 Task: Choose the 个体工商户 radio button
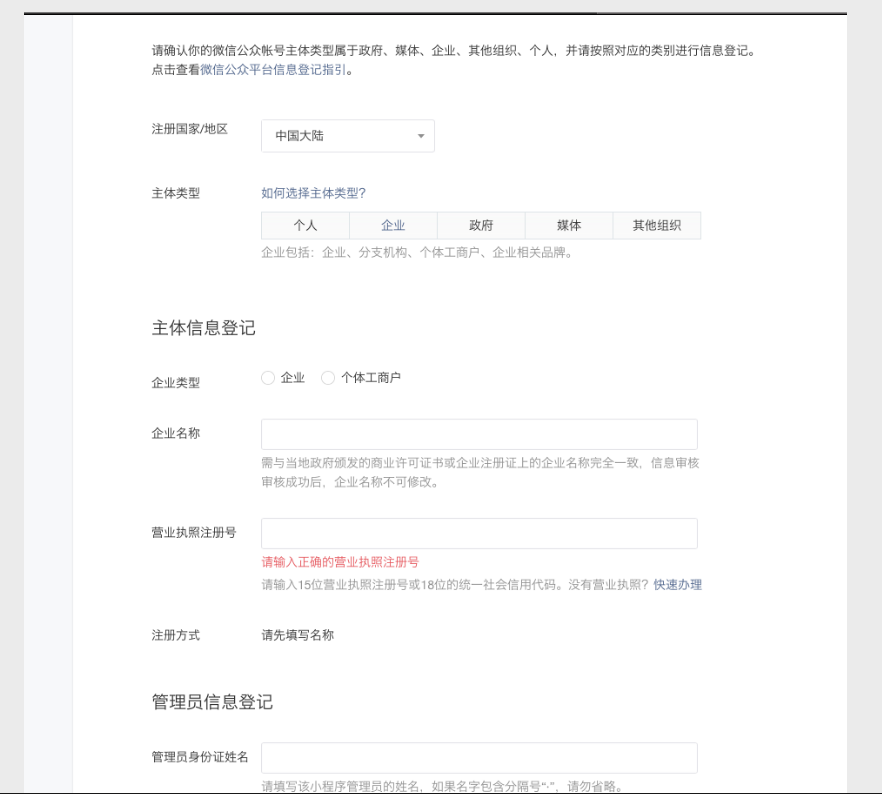328,378
